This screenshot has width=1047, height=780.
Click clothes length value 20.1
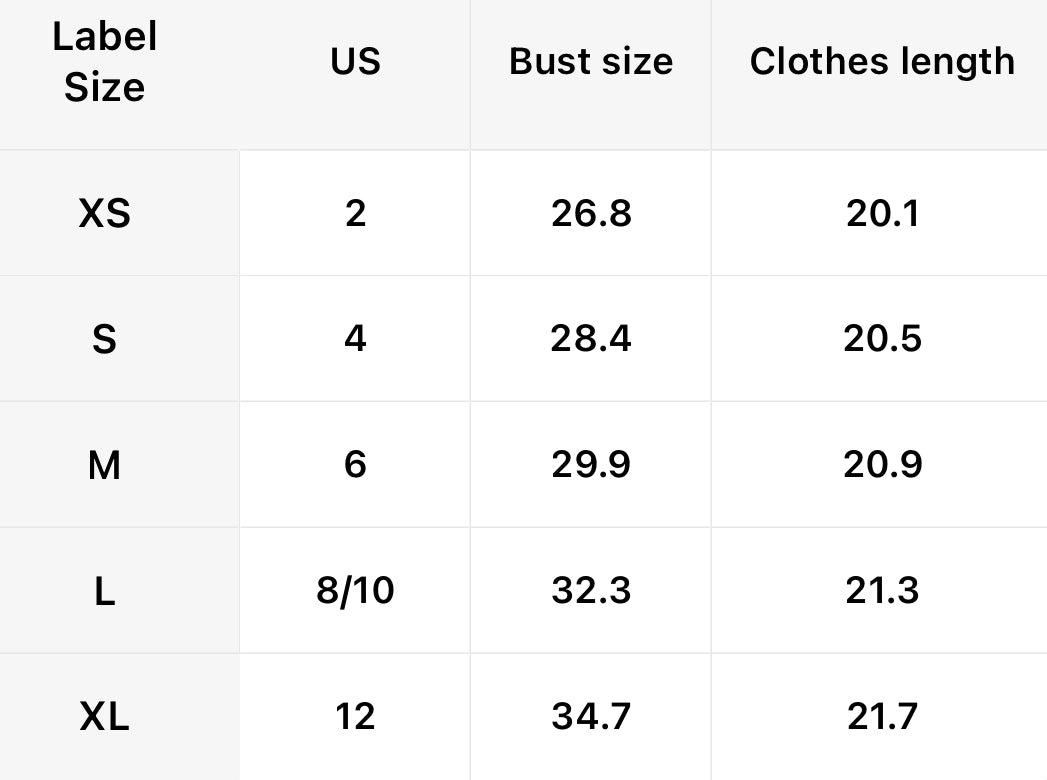point(882,213)
